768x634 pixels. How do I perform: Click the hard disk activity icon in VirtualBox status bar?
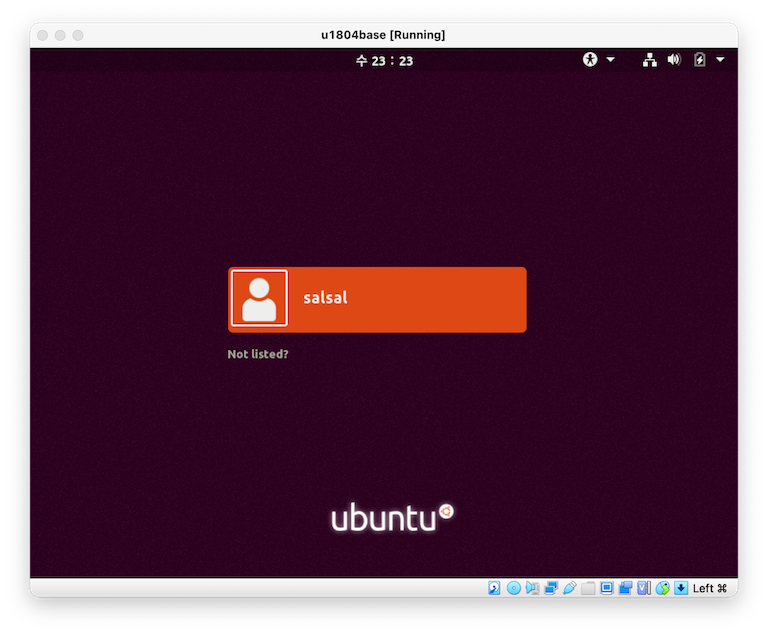[494, 588]
